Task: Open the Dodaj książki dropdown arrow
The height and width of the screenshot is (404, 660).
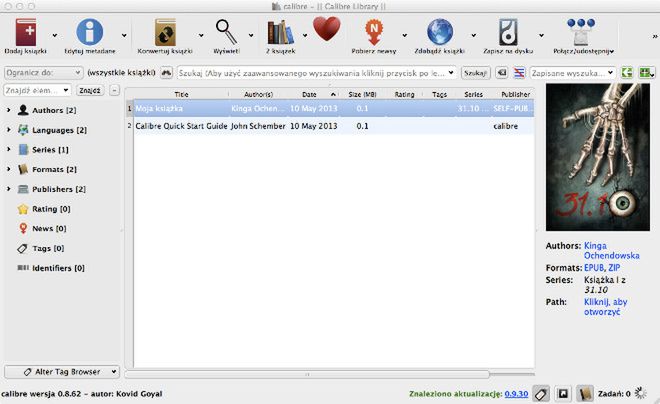Action: (55, 36)
